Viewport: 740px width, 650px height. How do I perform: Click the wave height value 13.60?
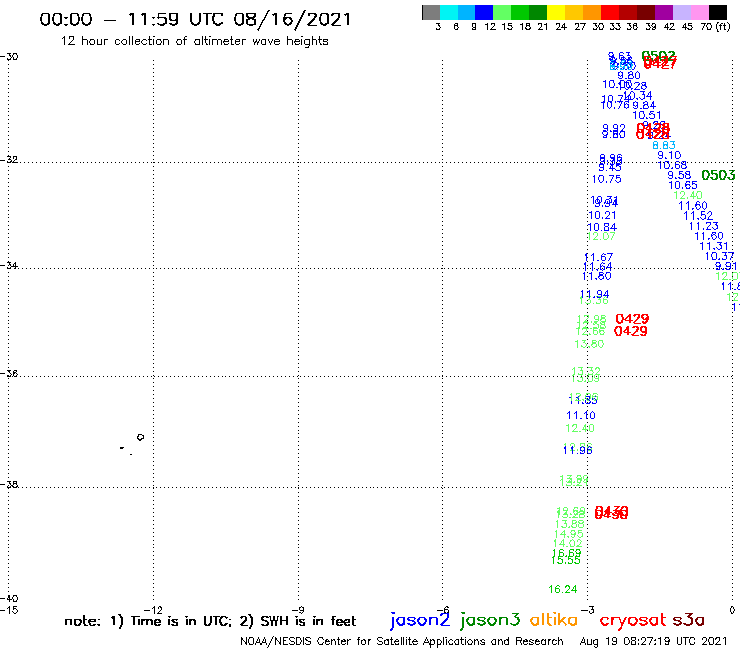[x=589, y=344]
